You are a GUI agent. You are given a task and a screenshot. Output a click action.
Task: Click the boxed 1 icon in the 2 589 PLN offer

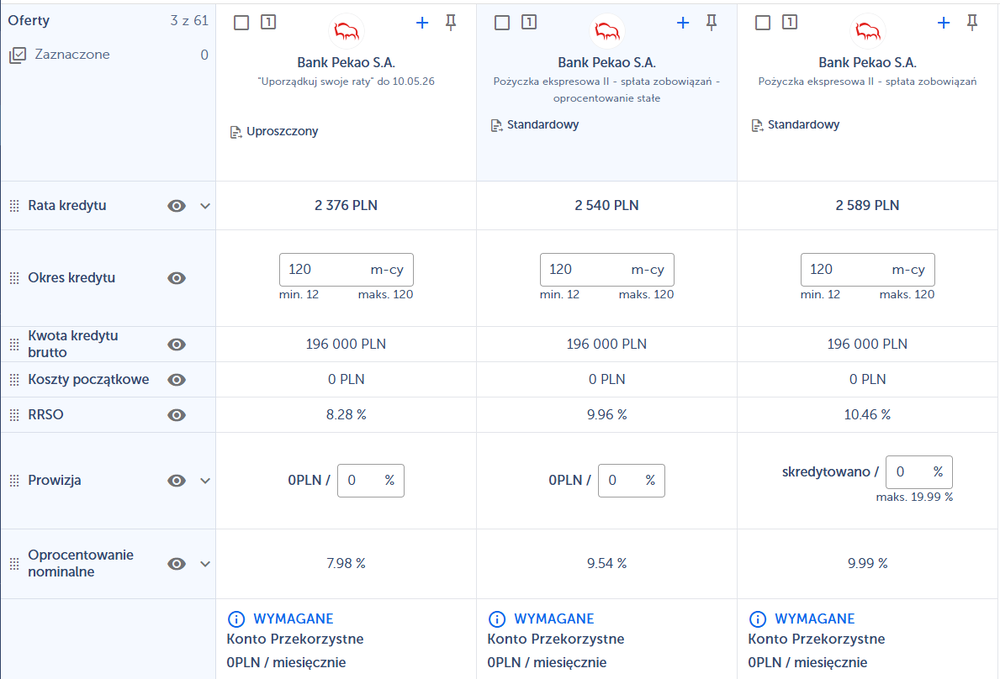pos(790,22)
